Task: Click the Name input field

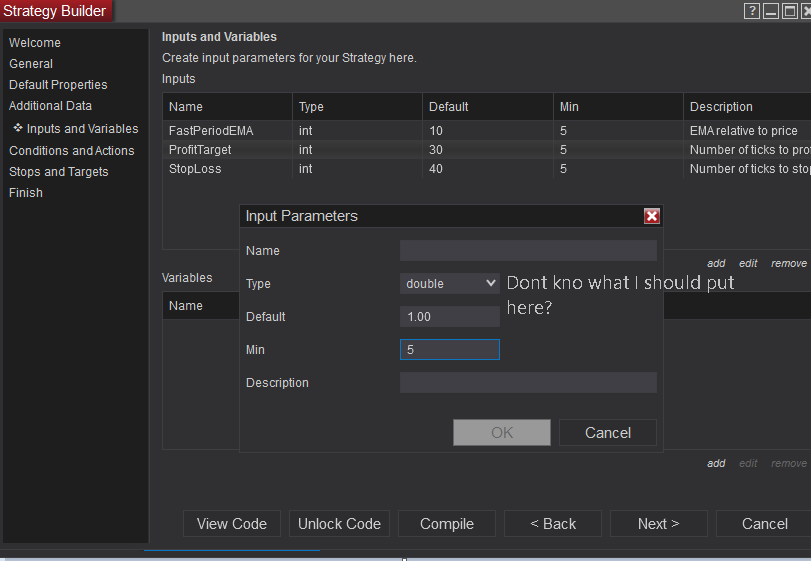Action: (x=528, y=250)
